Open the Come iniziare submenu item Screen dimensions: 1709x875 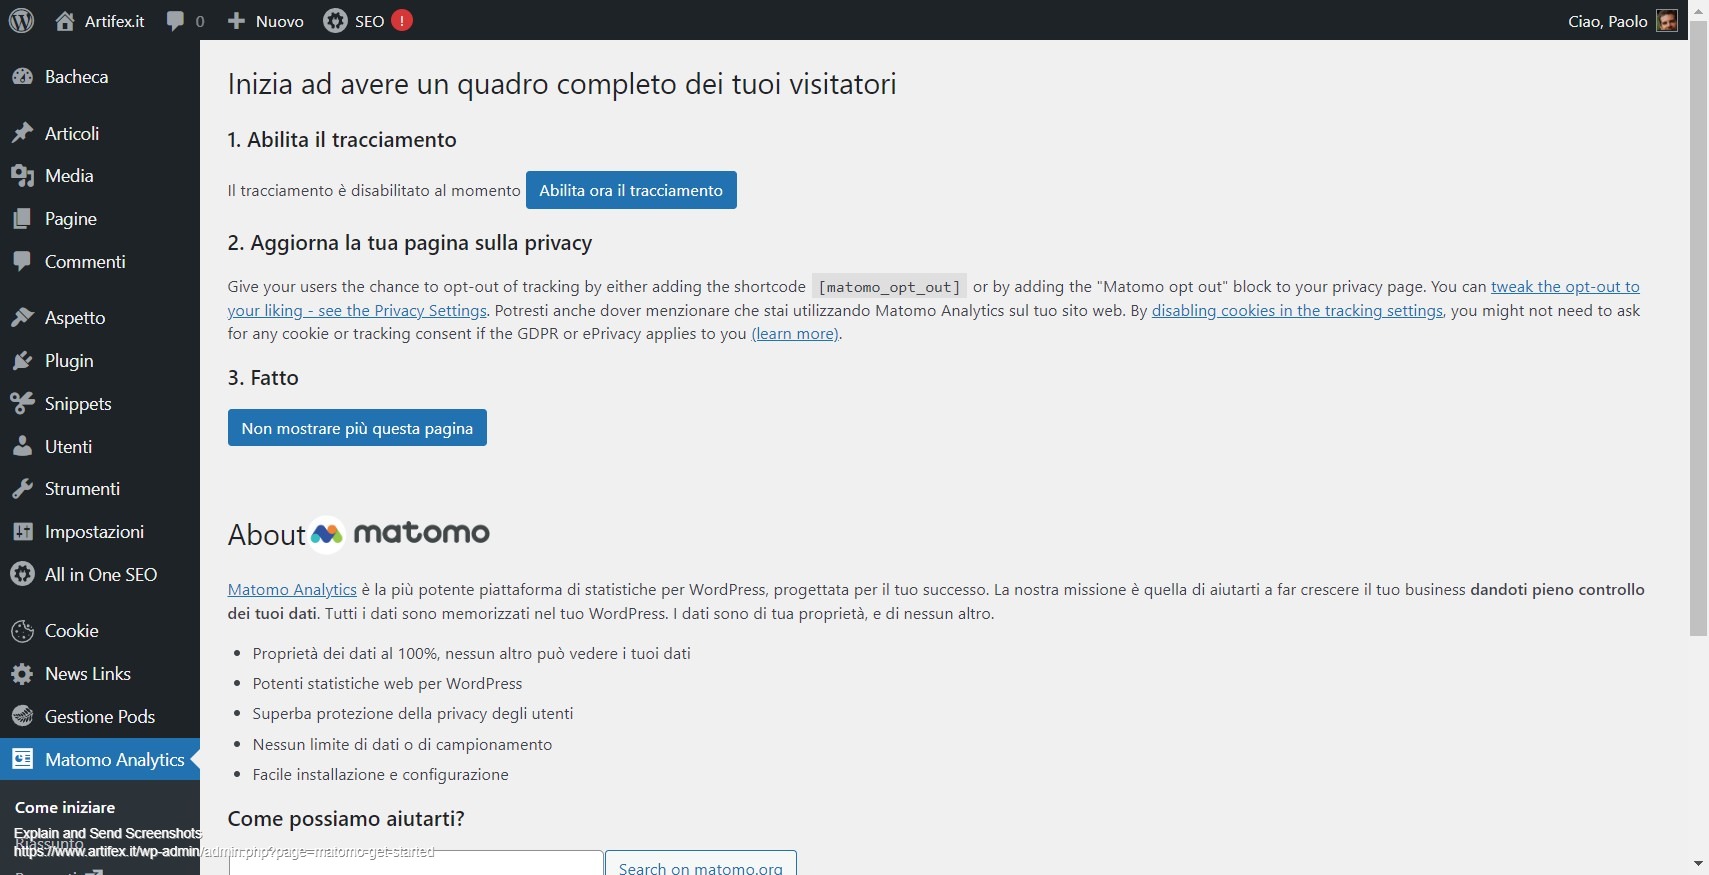65,807
